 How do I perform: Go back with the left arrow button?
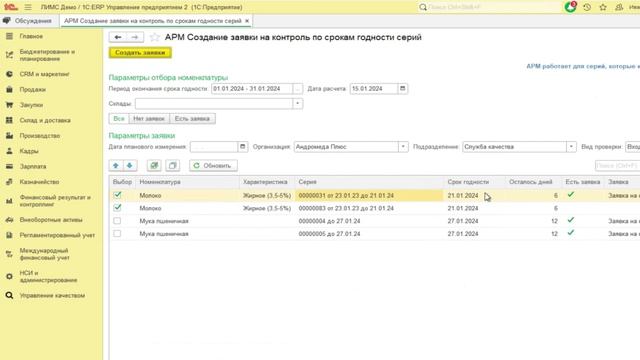[x=118, y=37]
